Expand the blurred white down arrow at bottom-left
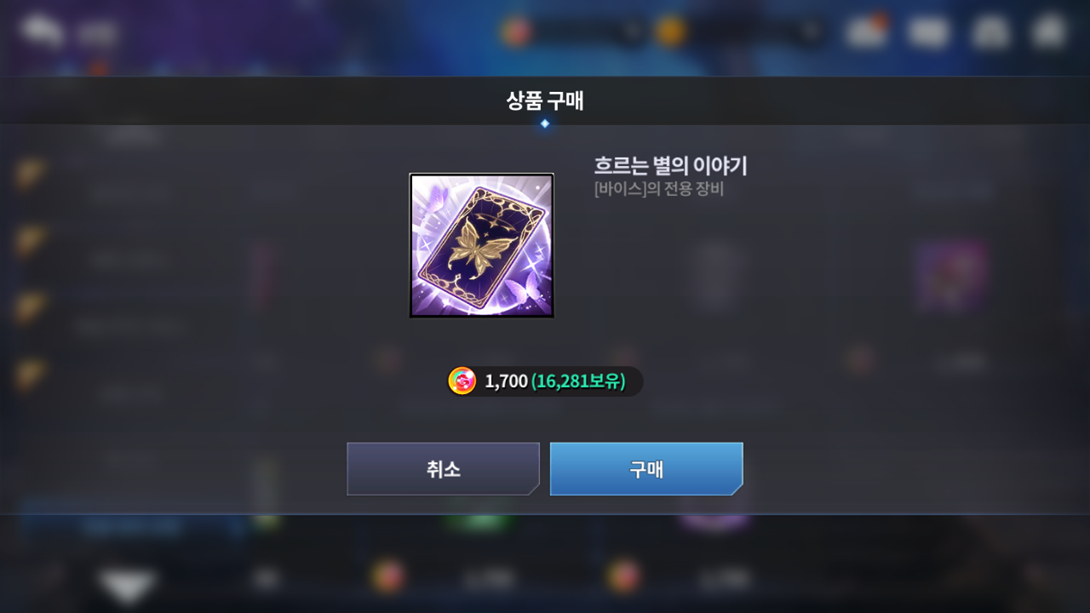Screen dimensions: 1090x613 click(127, 585)
